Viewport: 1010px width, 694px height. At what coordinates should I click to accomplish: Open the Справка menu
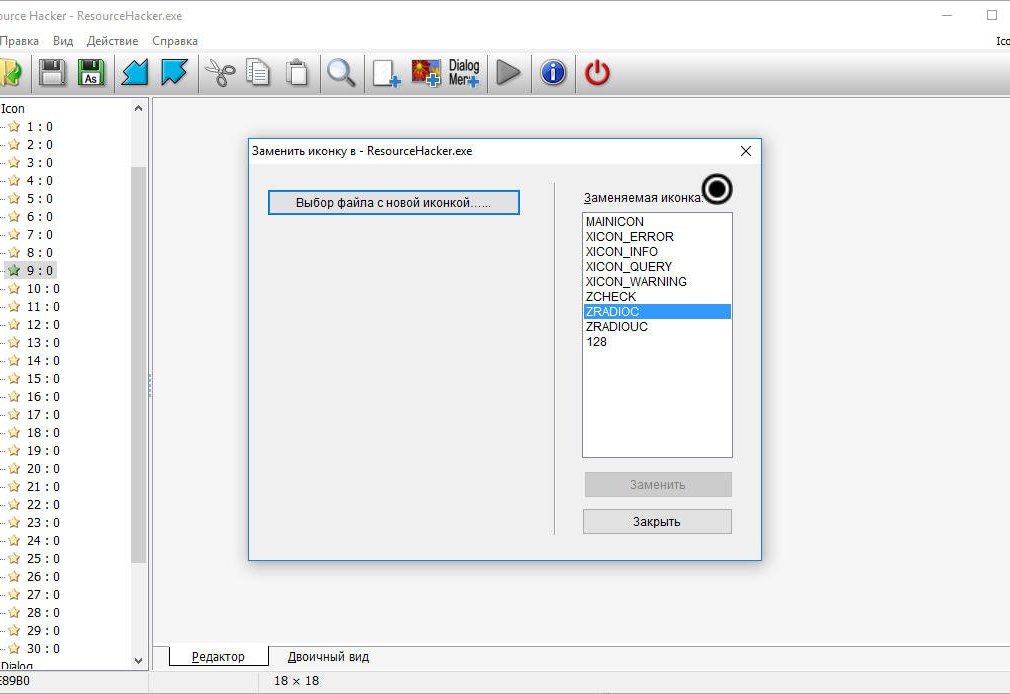(175, 41)
